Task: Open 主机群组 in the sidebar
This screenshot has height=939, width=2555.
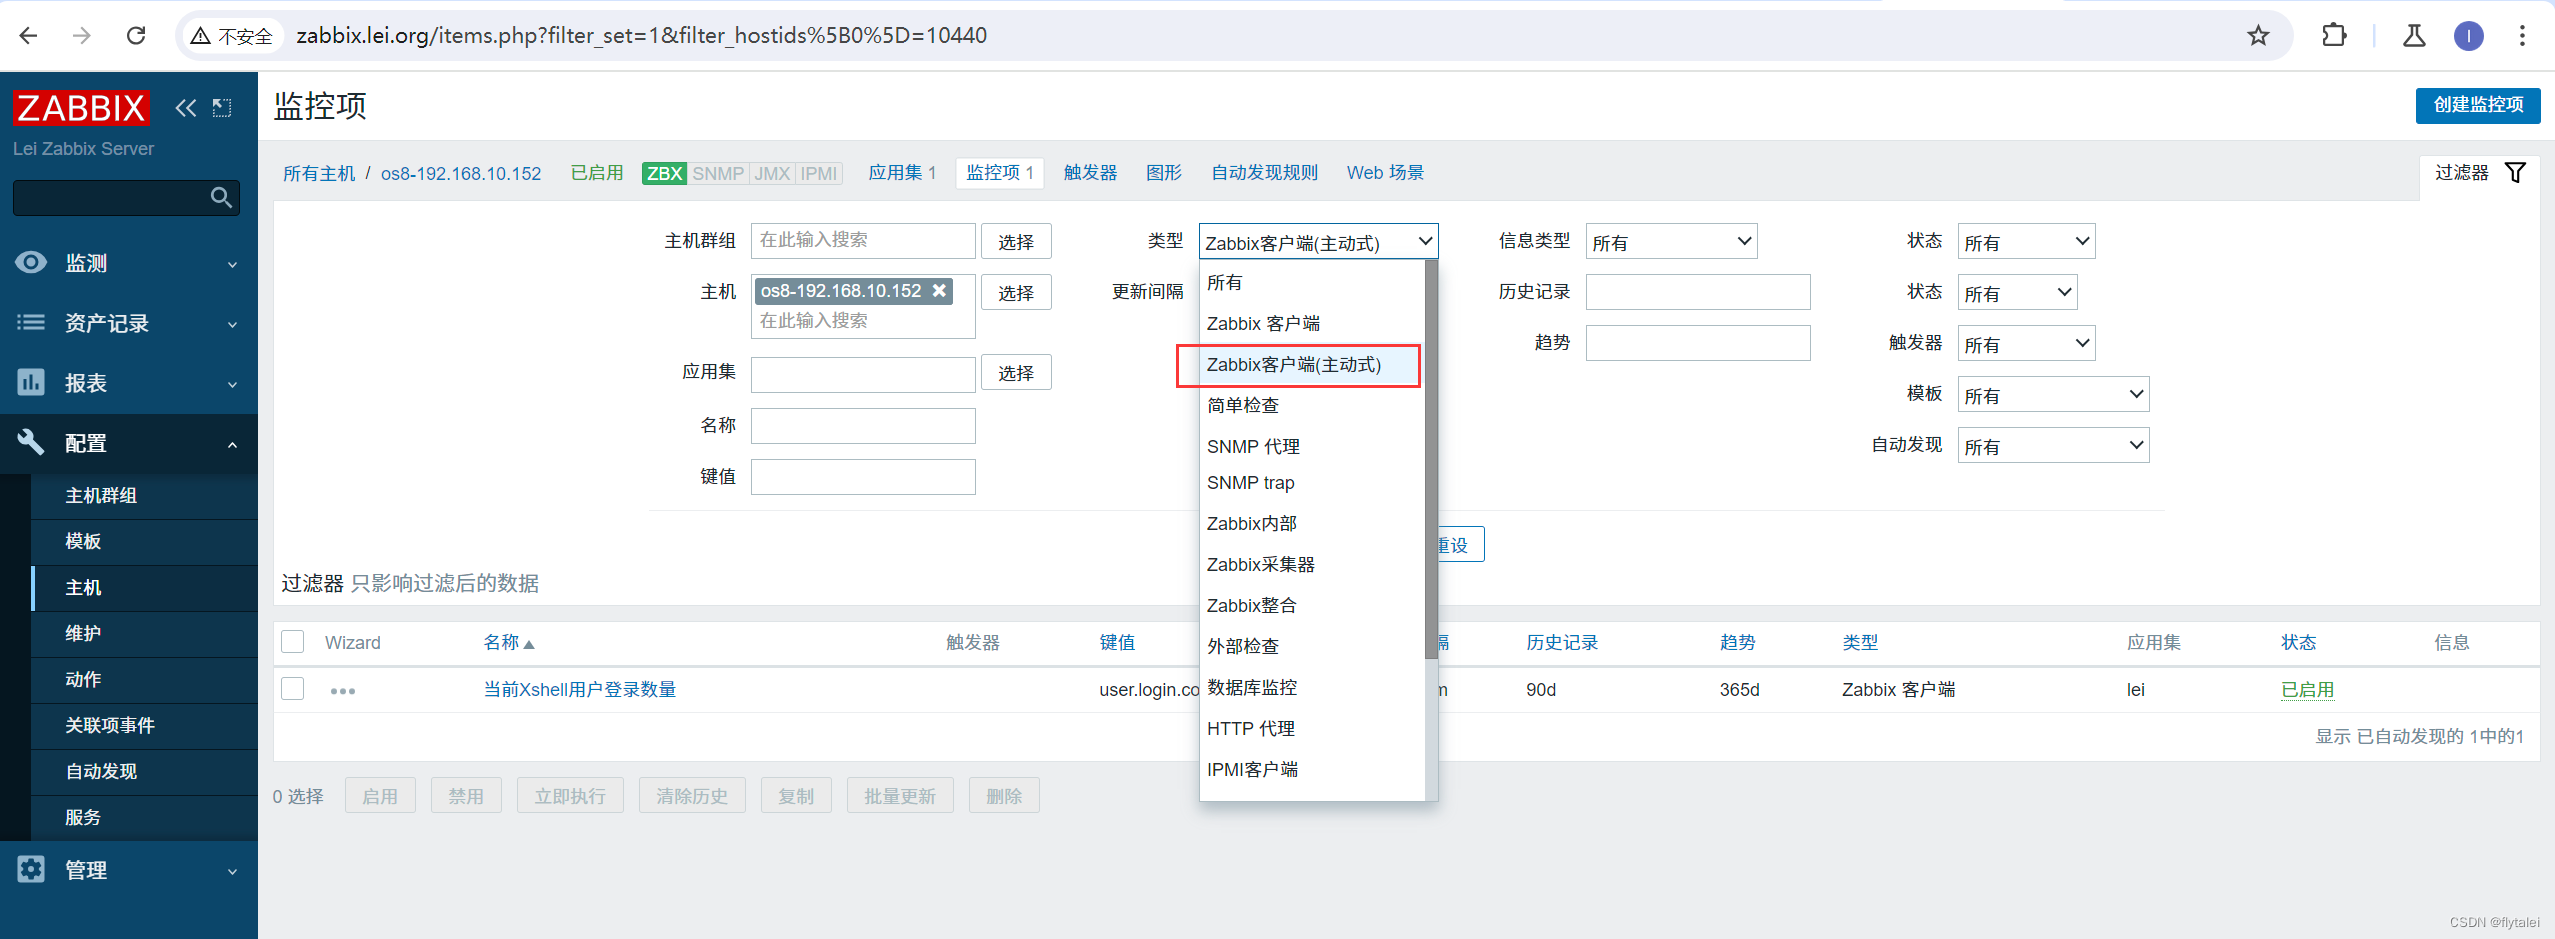Action: coord(145,496)
